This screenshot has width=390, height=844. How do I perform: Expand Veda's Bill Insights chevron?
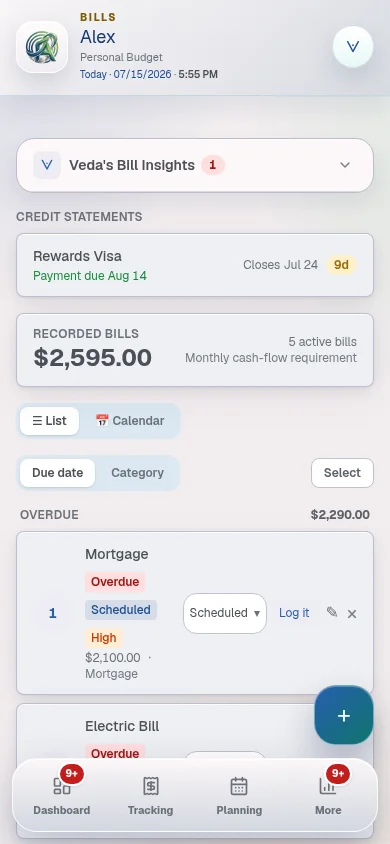(x=345, y=165)
